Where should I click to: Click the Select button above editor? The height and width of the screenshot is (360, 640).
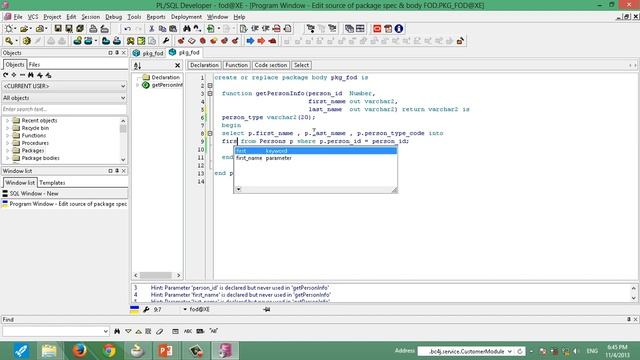[x=301, y=65]
